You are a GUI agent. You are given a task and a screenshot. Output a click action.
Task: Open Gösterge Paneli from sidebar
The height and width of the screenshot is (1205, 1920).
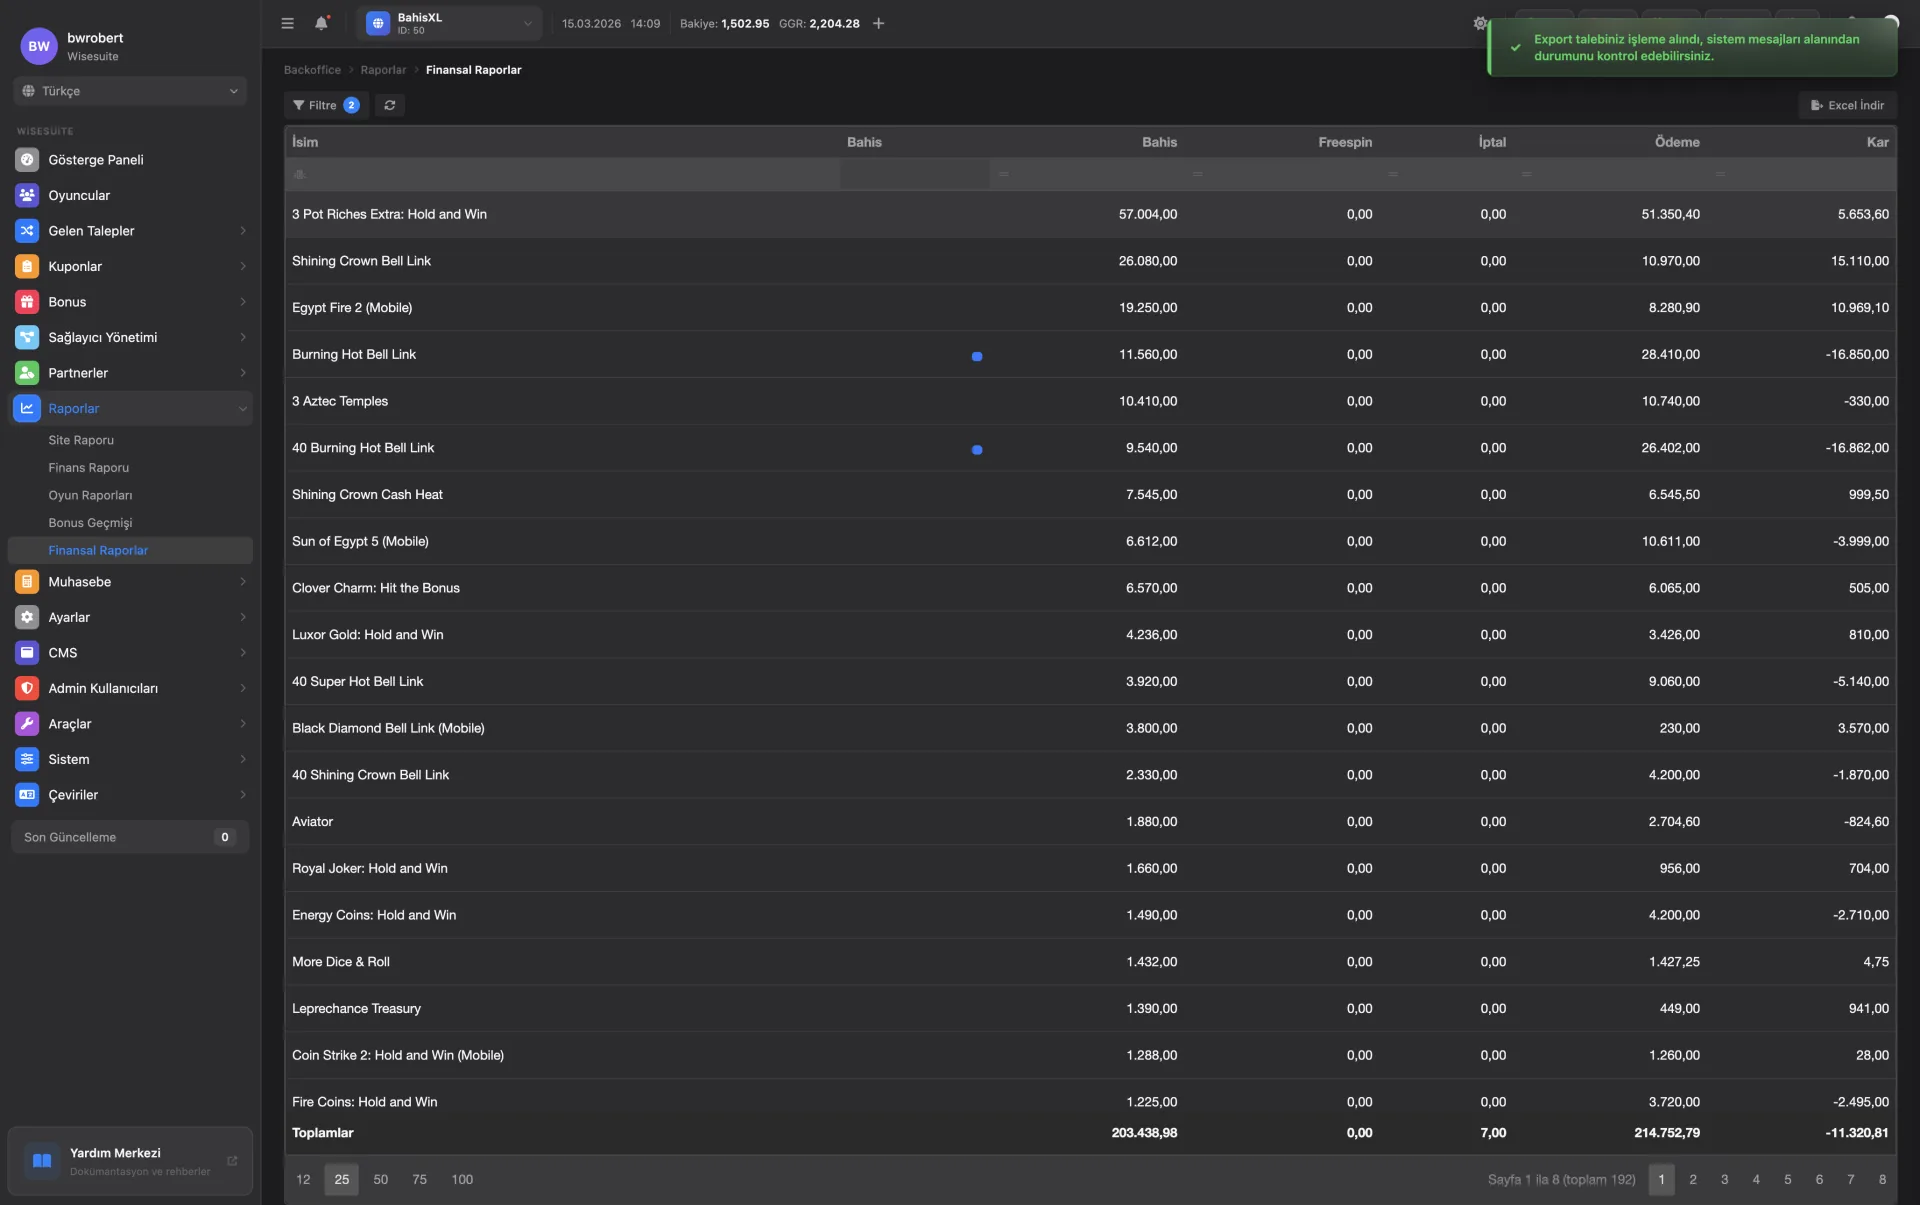[96, 160]
